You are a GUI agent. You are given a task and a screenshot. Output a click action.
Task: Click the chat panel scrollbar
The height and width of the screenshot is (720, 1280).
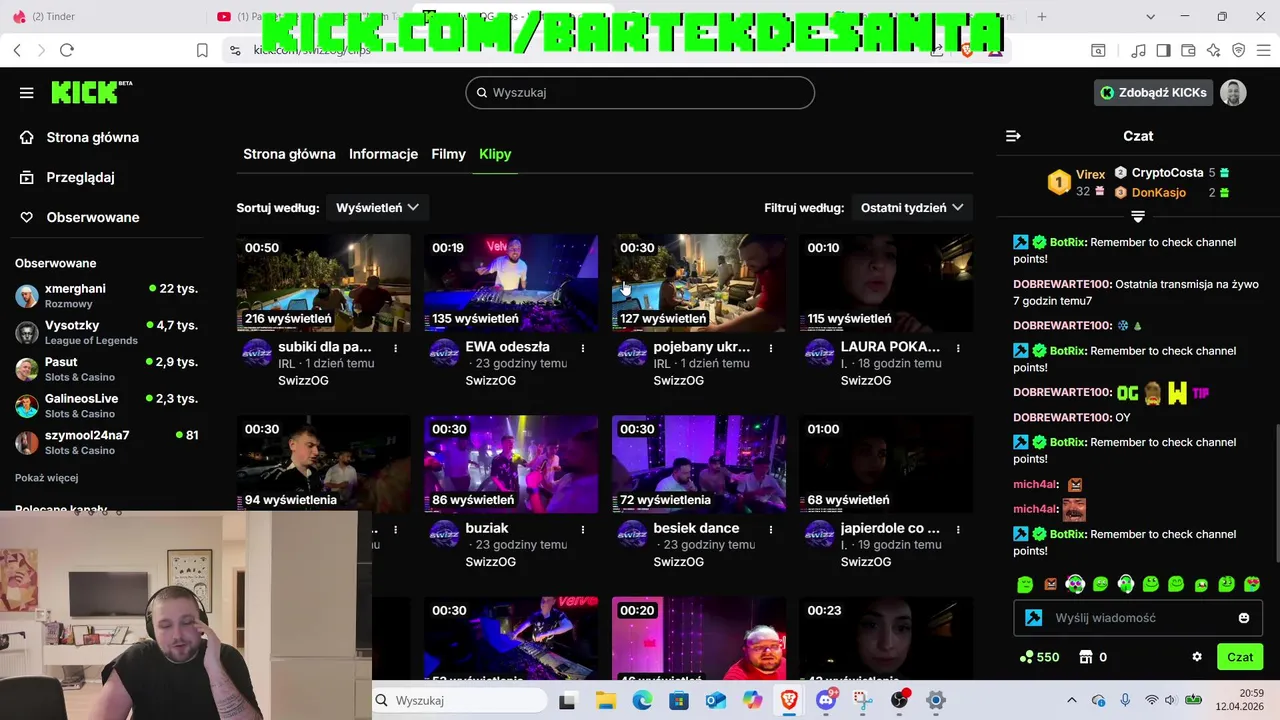(1276, 492)
